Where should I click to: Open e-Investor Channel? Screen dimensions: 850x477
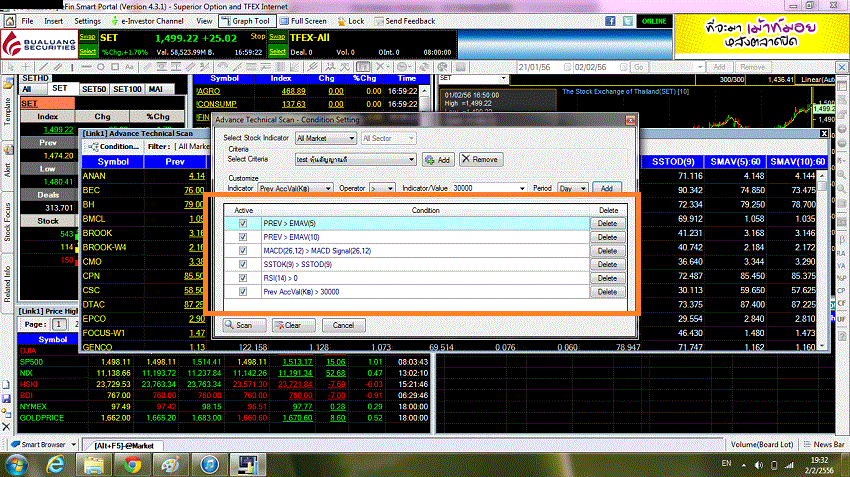point(147,21)
